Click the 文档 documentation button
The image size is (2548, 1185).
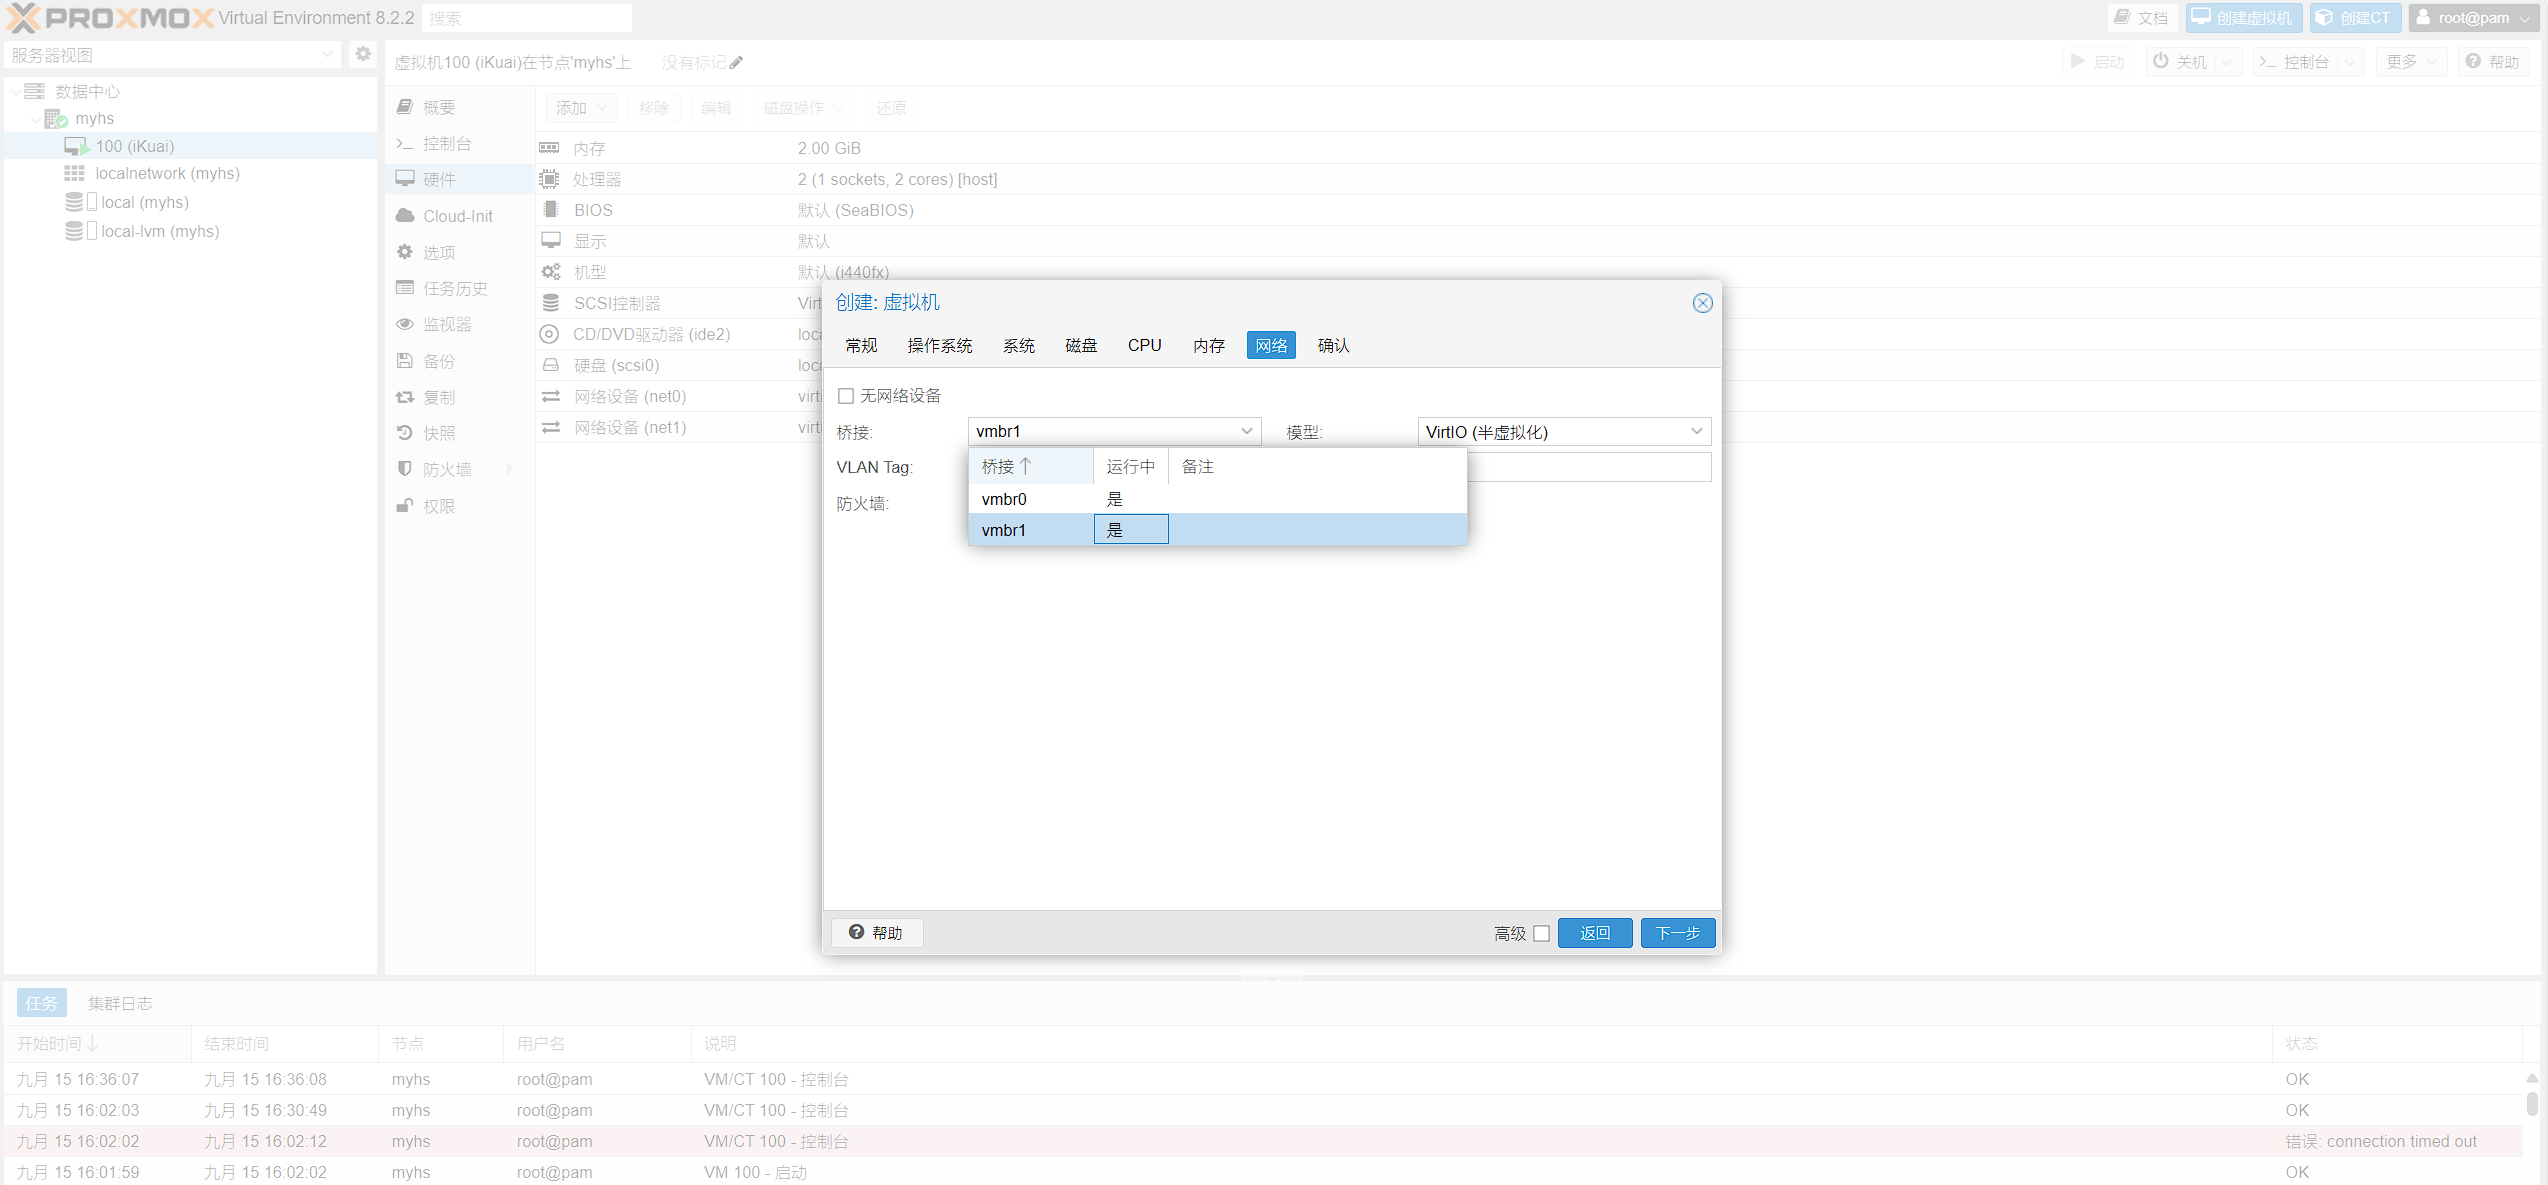pos(2142,17)
